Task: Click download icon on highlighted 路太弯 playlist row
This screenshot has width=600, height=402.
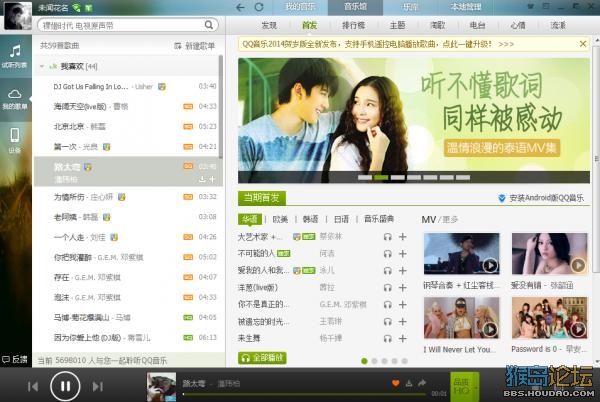Action: click(202, 179)
